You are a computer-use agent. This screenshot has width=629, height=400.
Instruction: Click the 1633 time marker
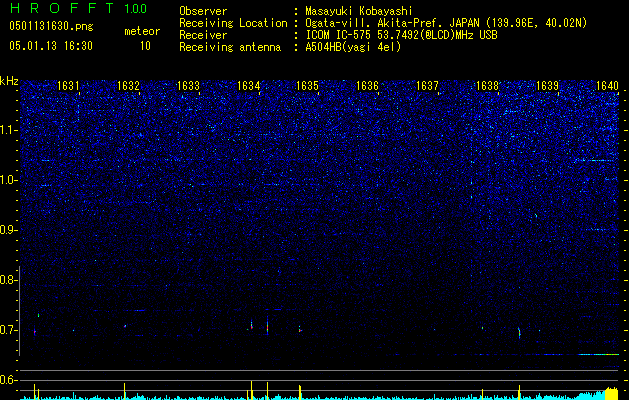coord(188,85)
